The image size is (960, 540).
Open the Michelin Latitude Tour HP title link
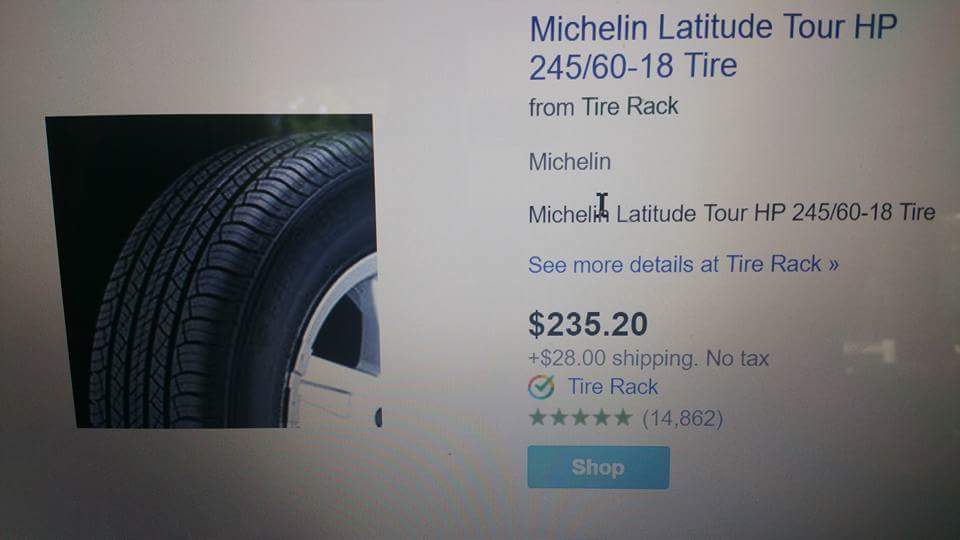tap(713, 47)
